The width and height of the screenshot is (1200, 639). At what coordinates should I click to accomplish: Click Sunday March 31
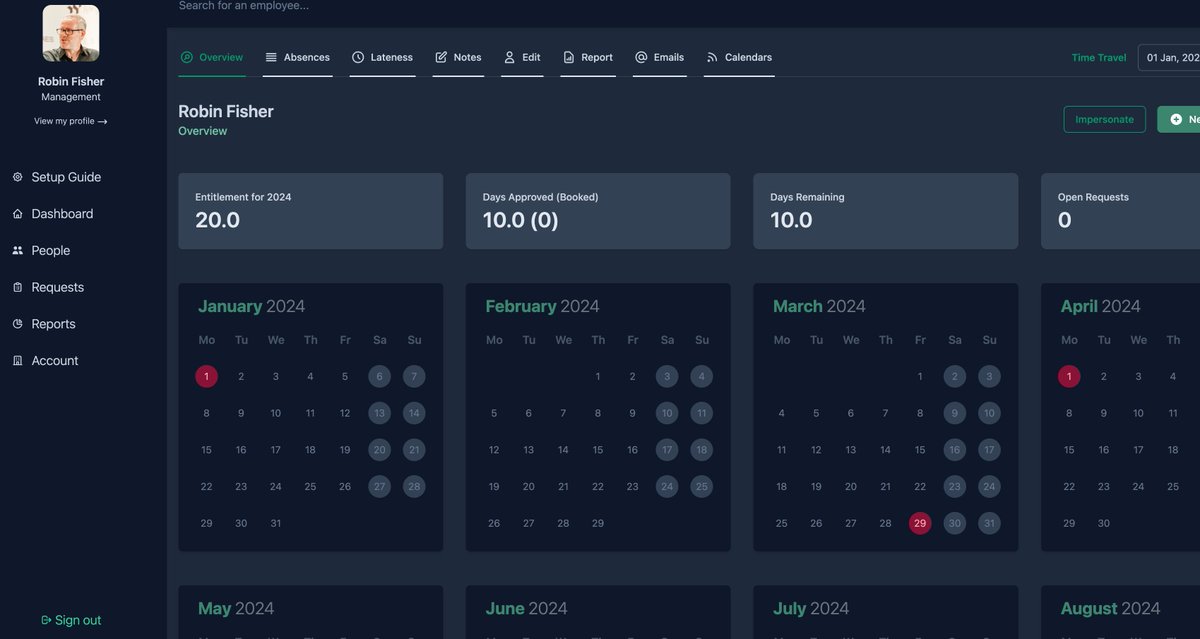tap(989, 523)
